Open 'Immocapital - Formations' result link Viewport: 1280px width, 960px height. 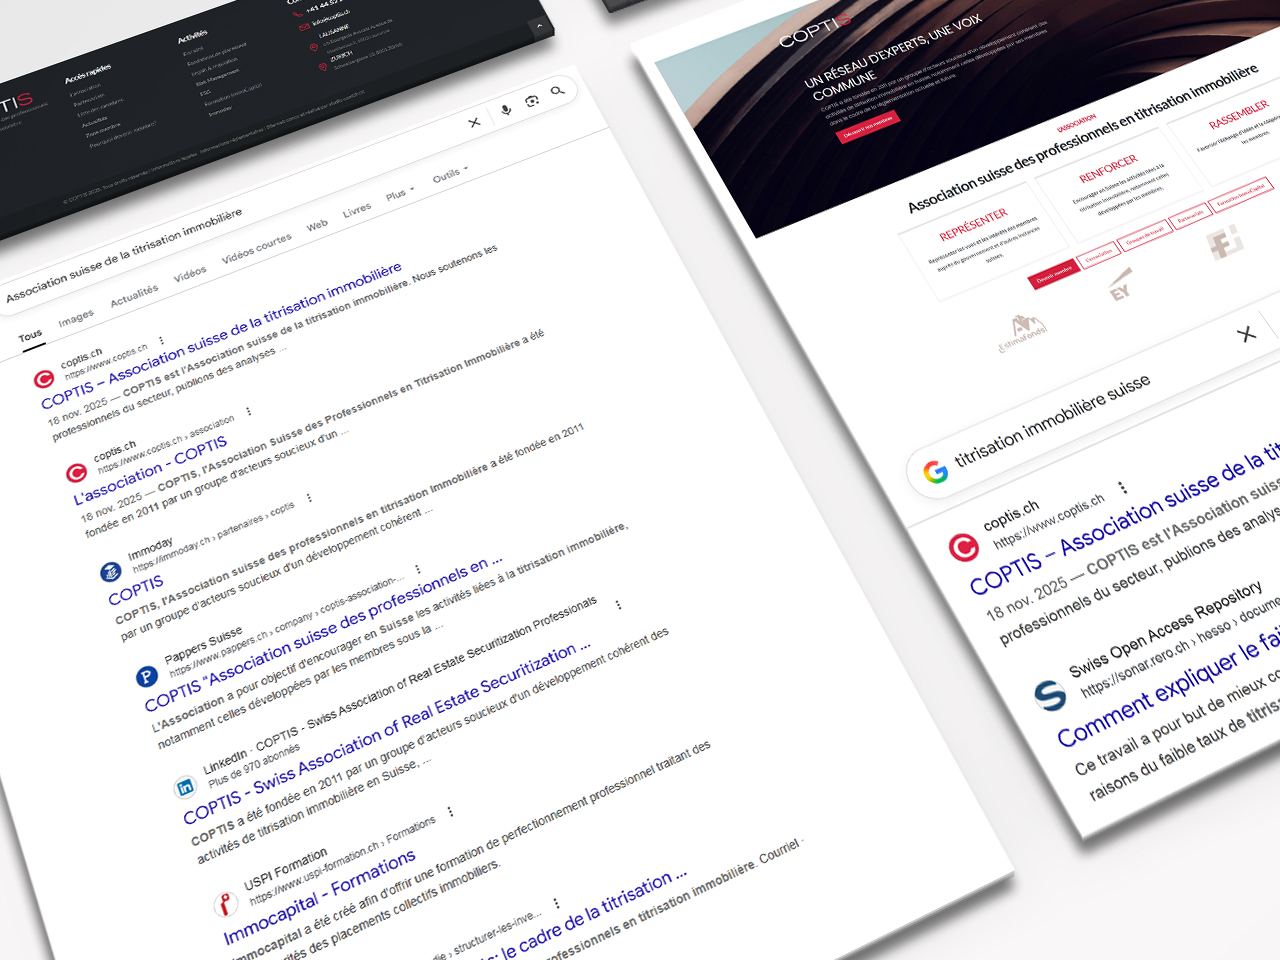(319, 897)
